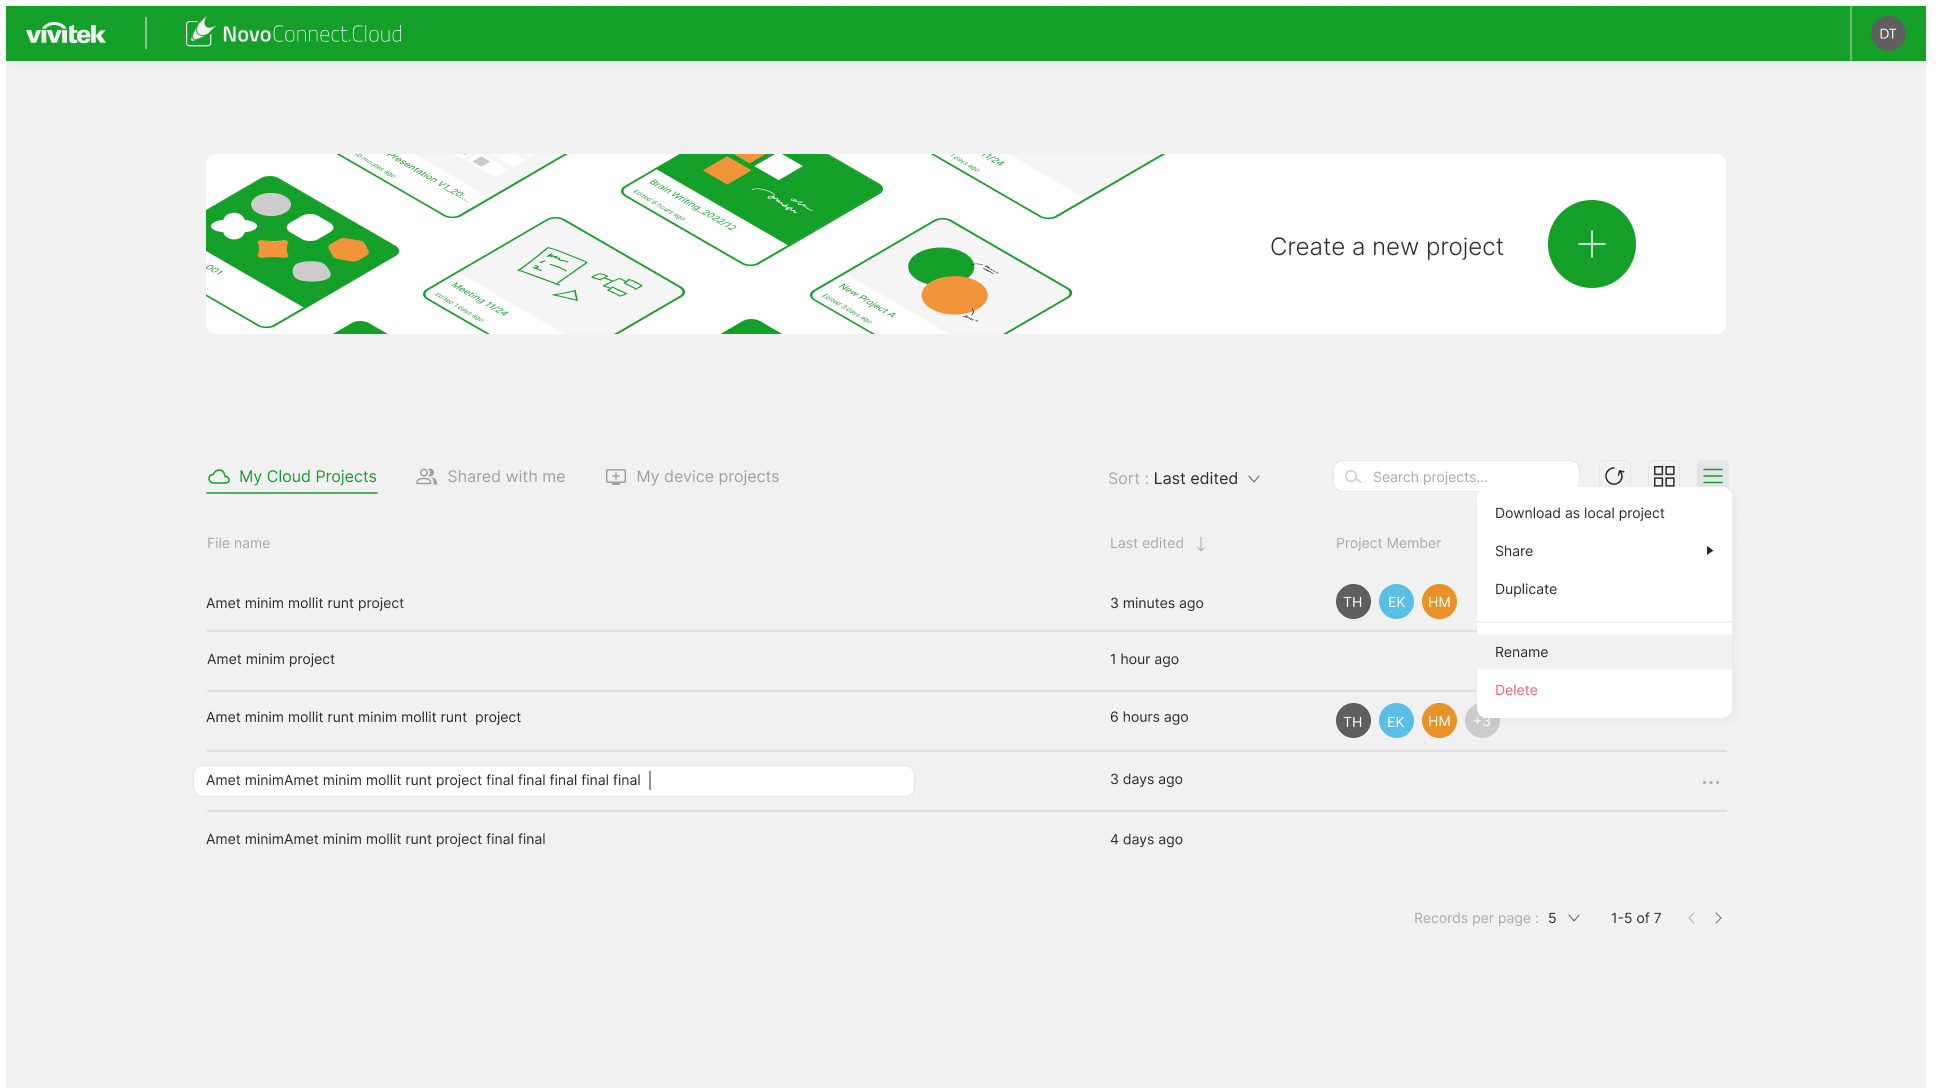Image resolution: width=1940 pixels, height=1088 pixels.
Task: Open the My device projects tab
Action: (693, 477)
